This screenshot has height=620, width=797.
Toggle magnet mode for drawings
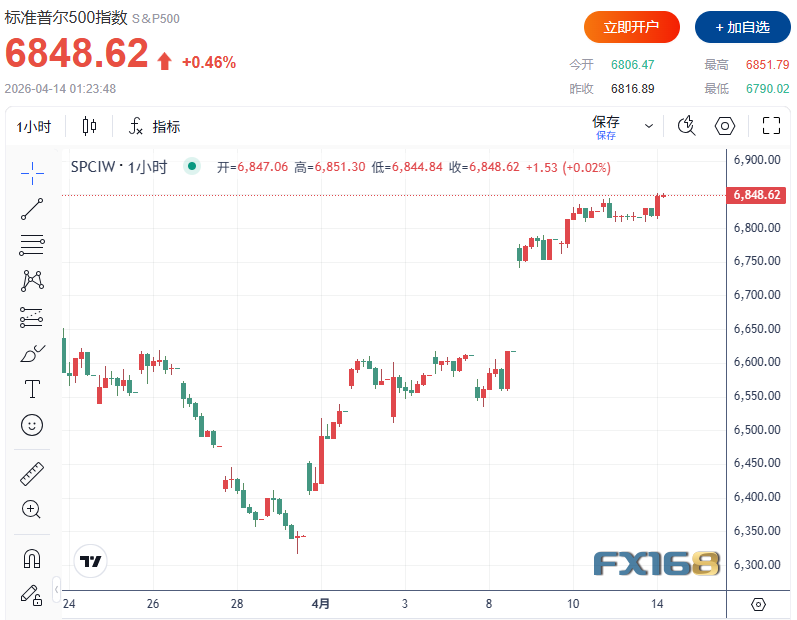point(32,557)
